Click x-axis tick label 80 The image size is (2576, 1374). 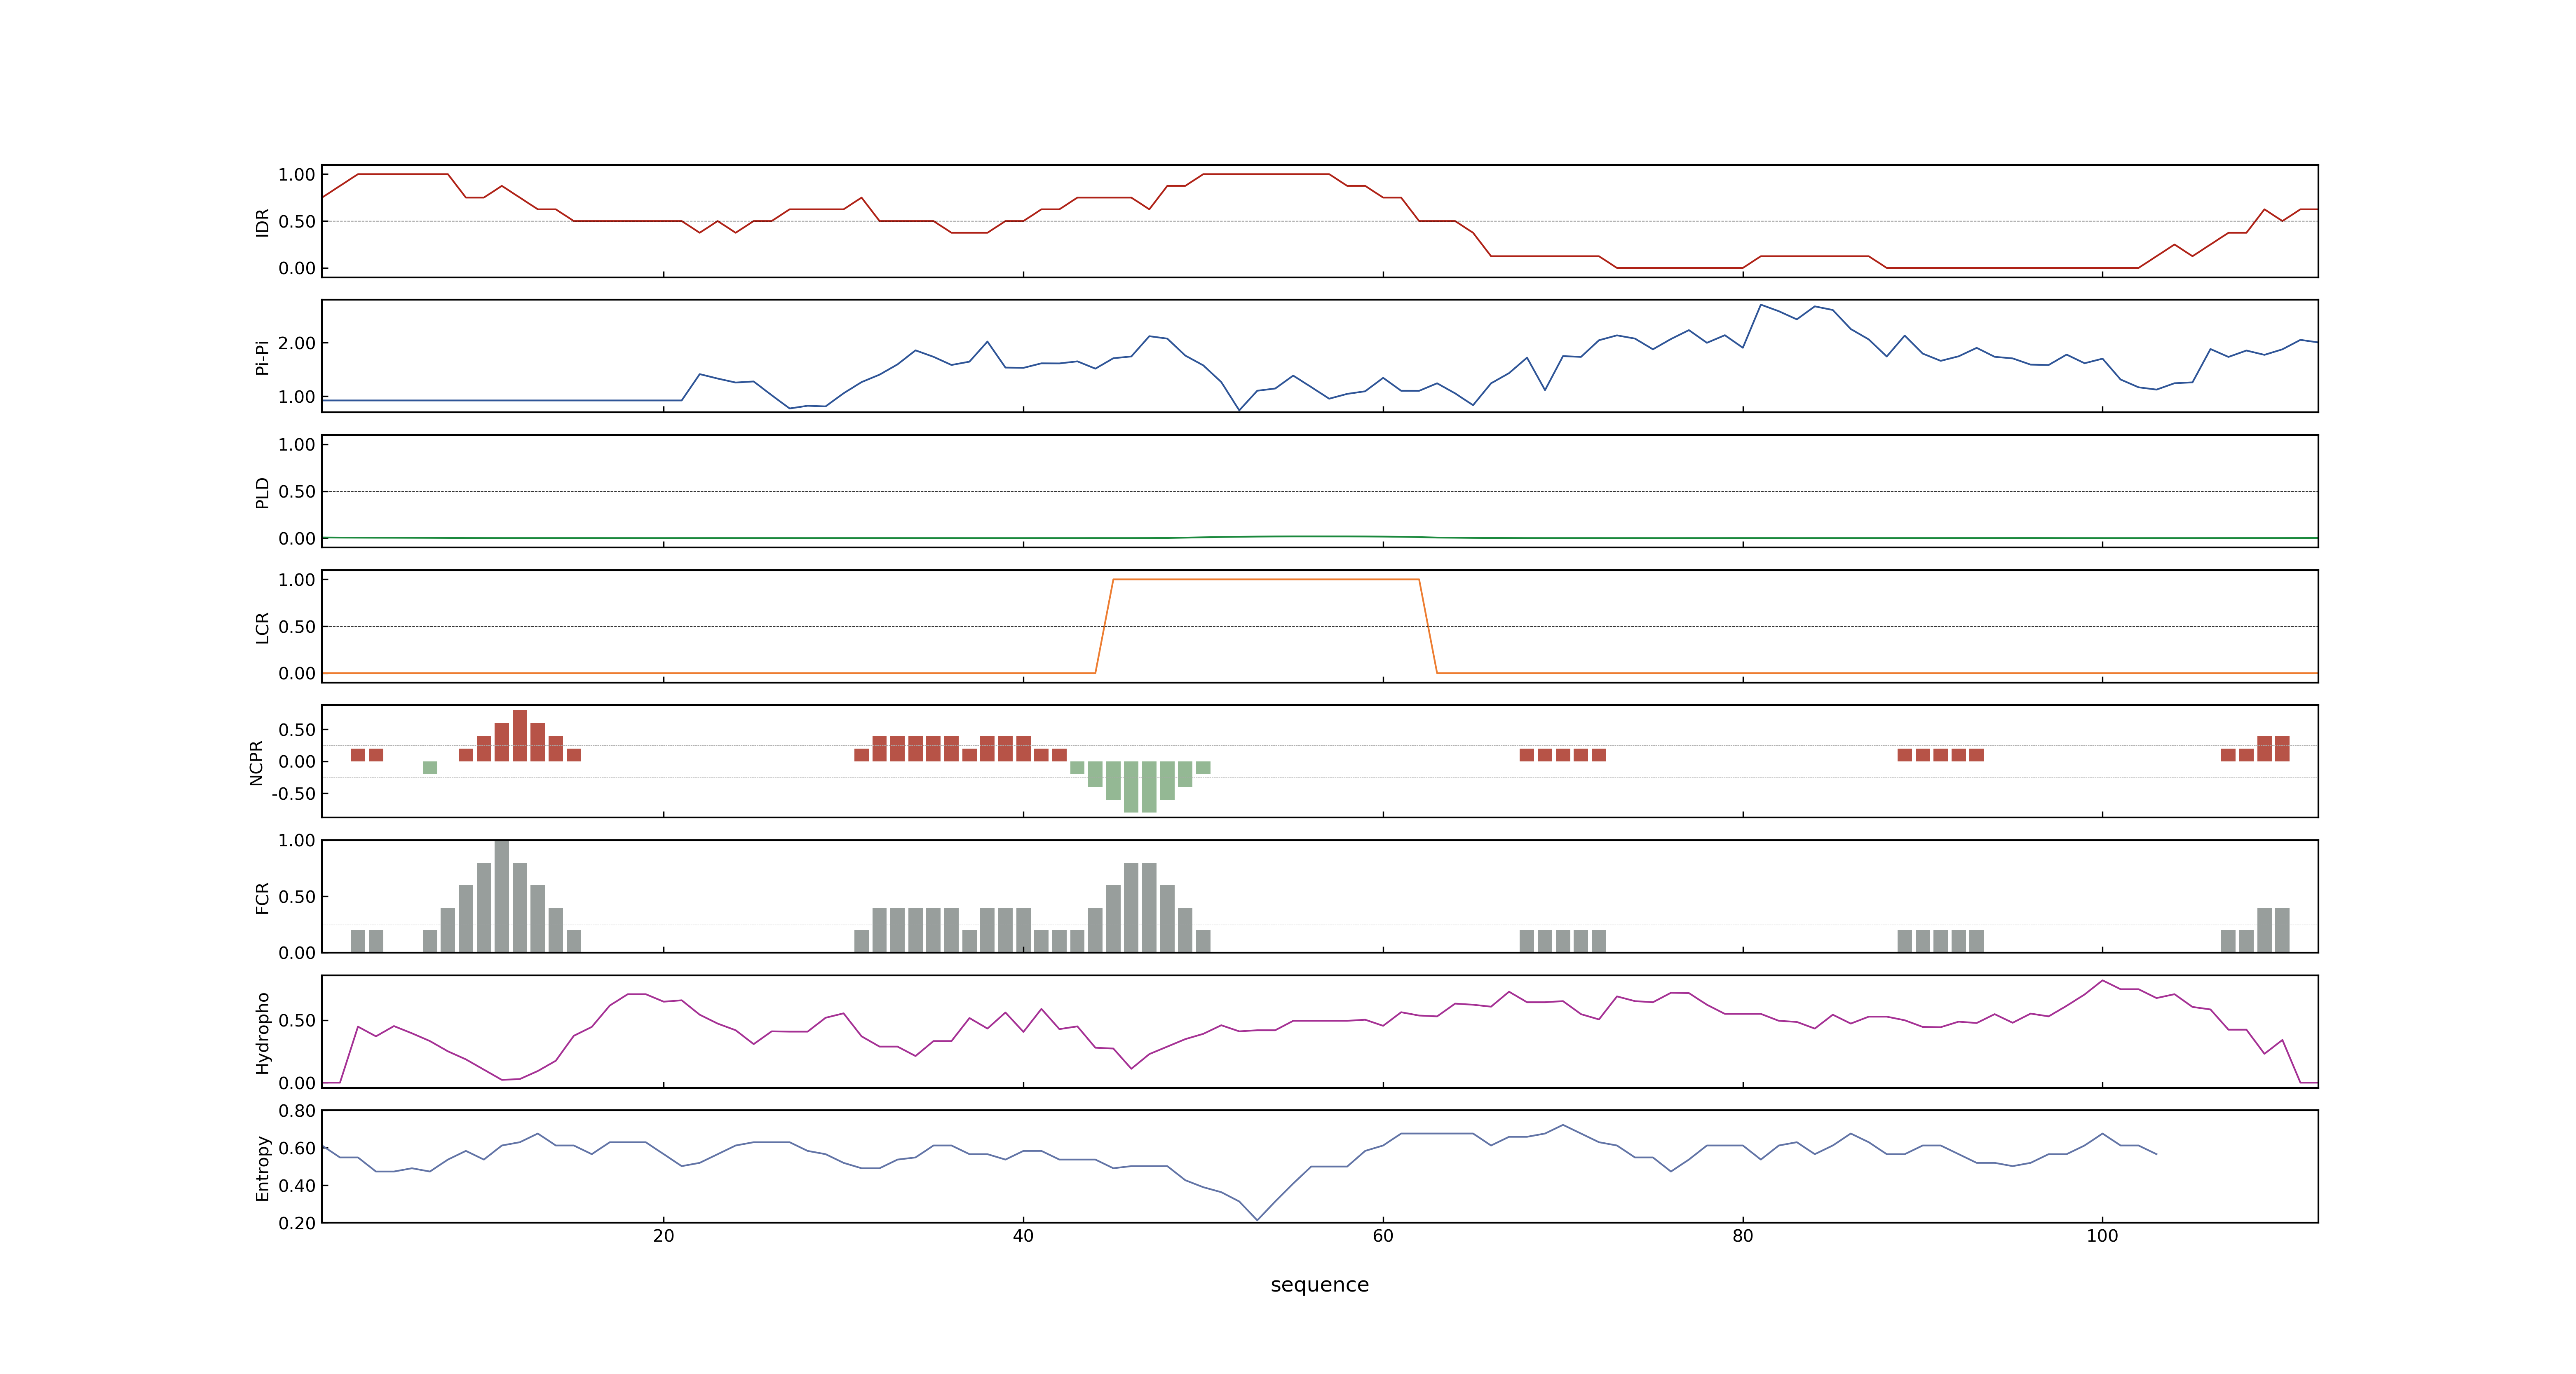click(1743, 1236)
